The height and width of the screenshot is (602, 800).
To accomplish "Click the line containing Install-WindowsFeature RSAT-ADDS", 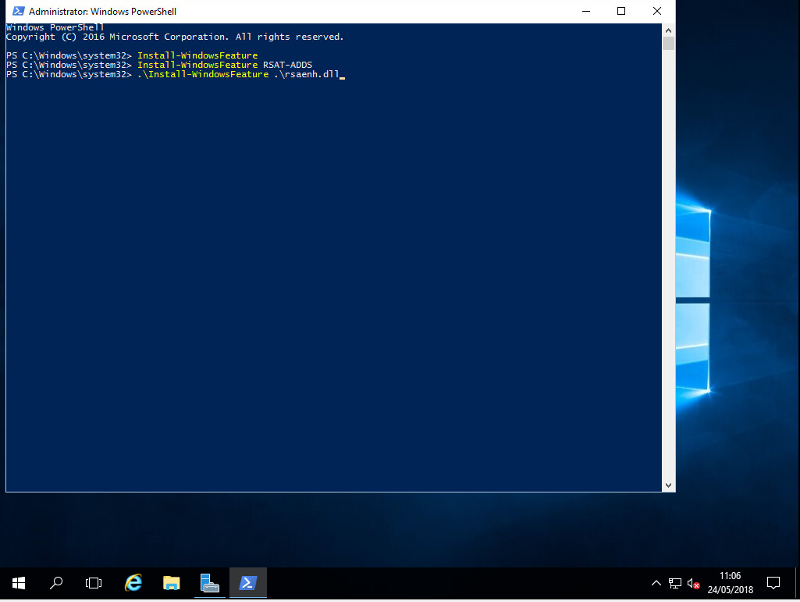I will [x=225, y=65].
